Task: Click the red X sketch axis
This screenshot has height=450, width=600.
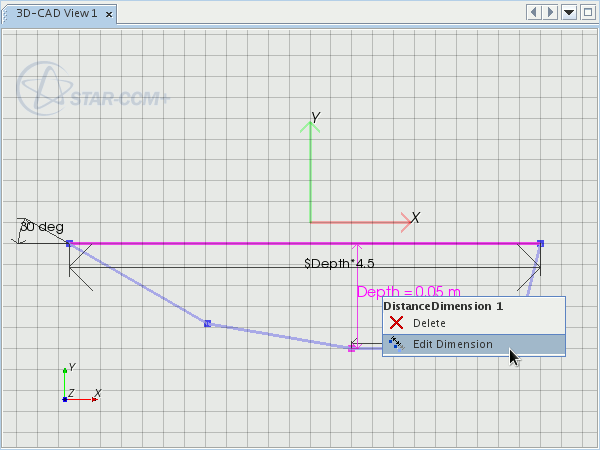Action: (360, 222)
